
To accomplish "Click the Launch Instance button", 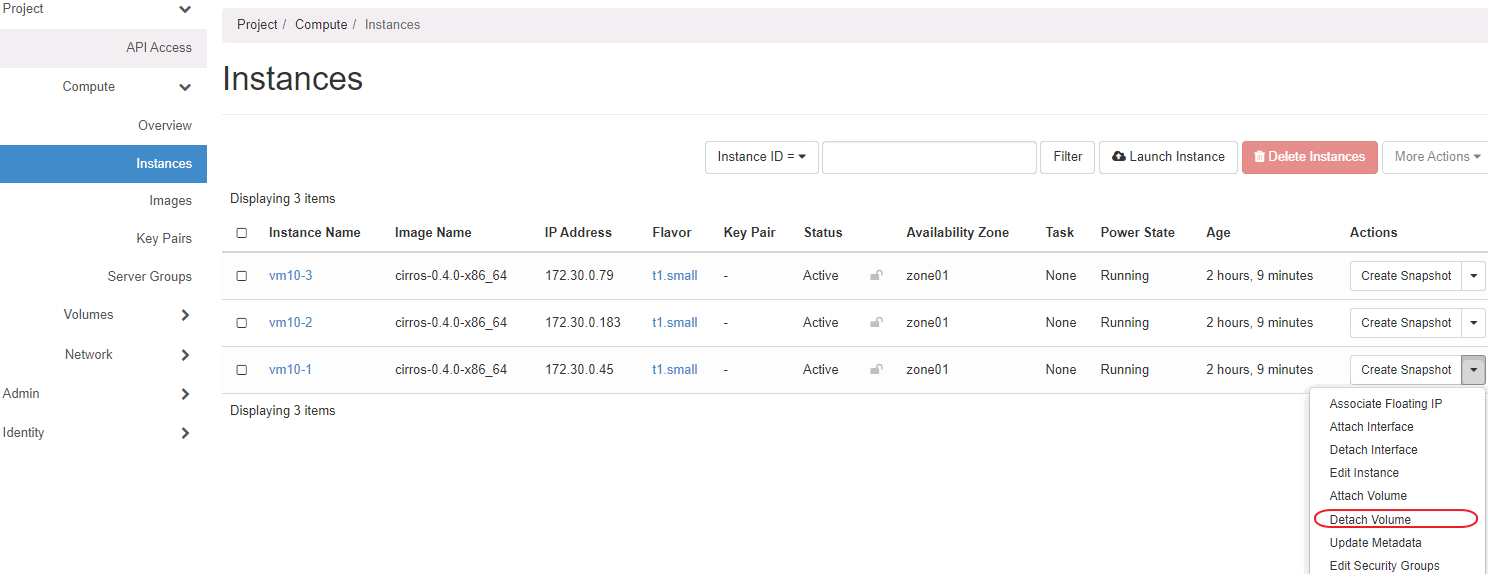I will tap(1168, 157).
